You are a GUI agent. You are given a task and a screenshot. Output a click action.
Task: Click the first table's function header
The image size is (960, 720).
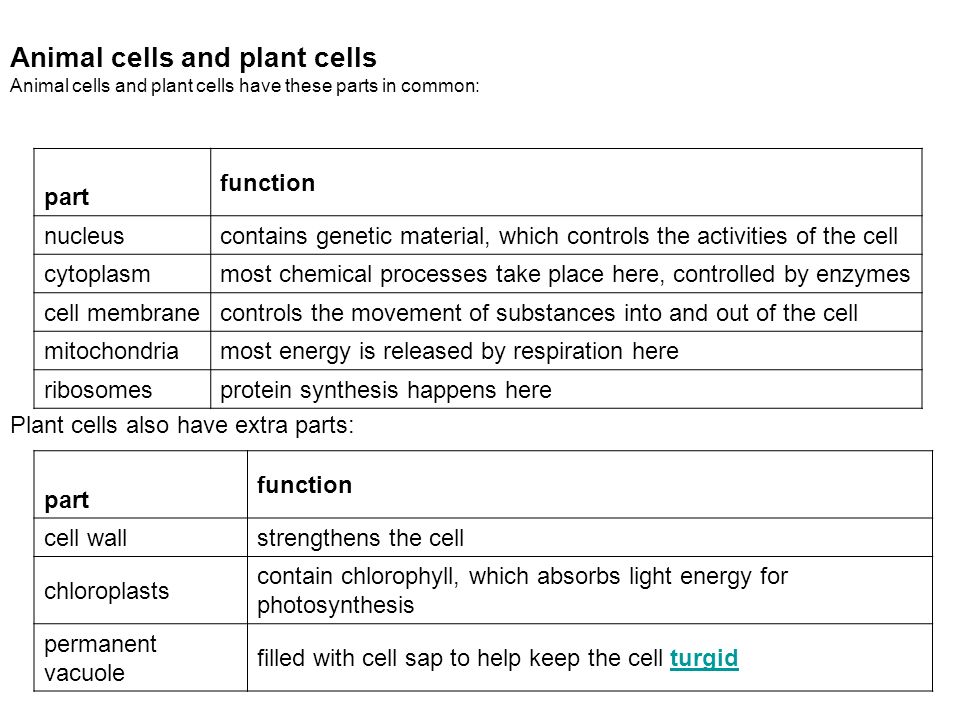click(x=268, y=183)
